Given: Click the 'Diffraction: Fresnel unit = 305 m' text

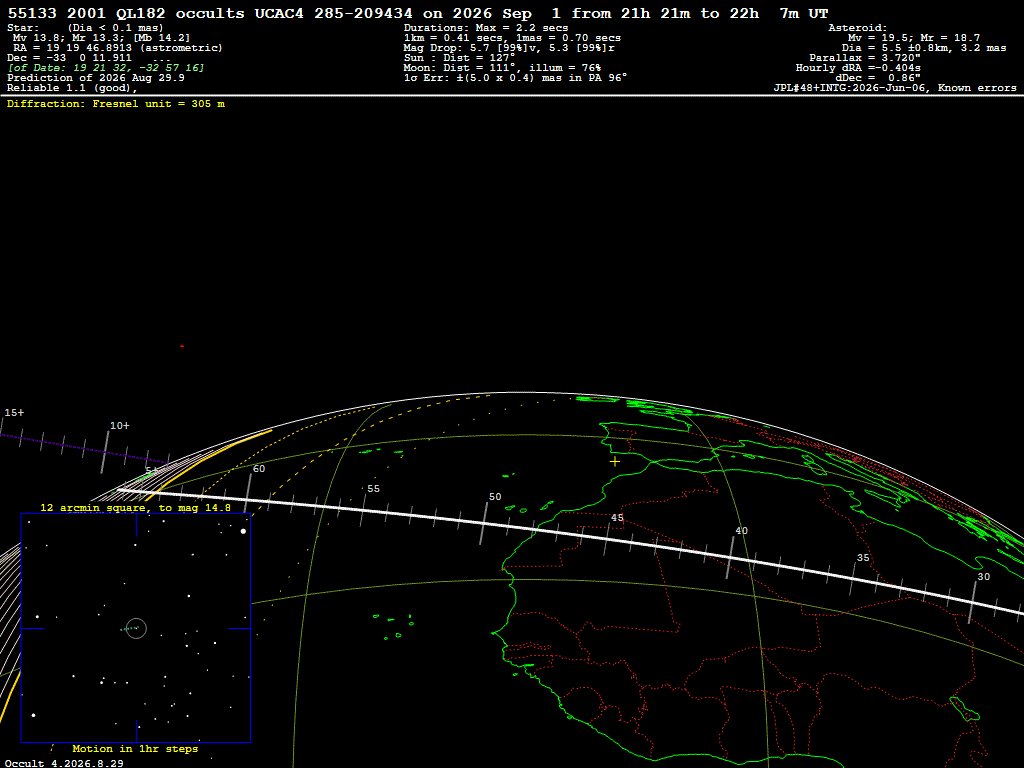Looking at the screenshot, I should (116, 104).
